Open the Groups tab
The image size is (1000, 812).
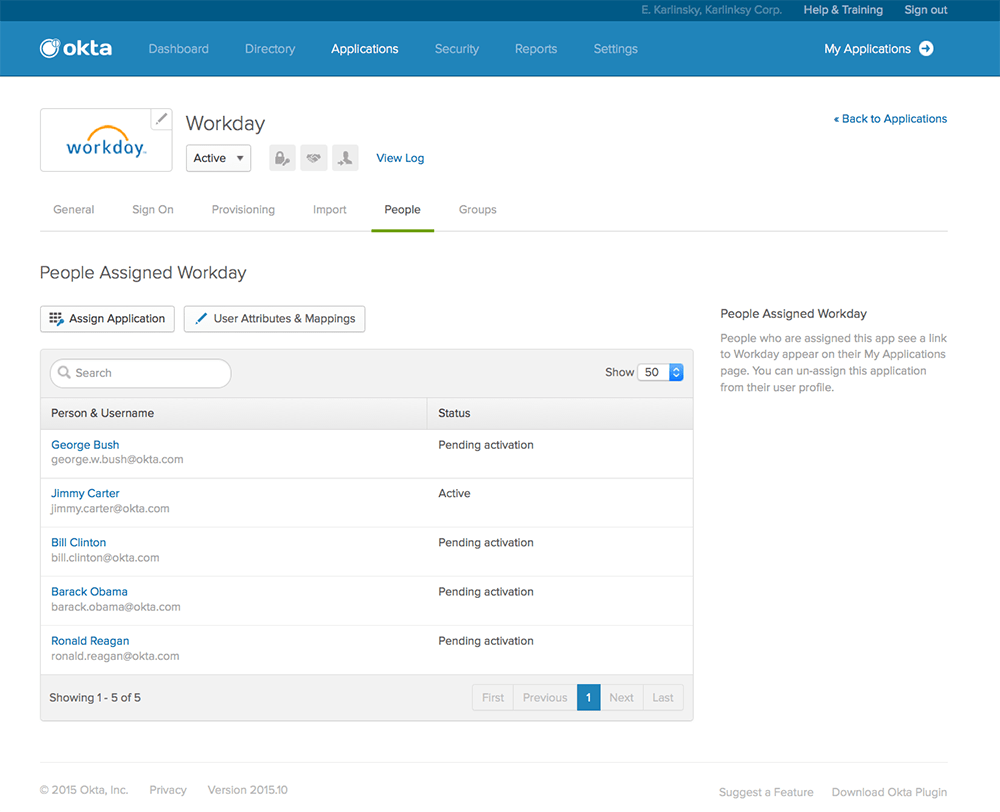pos(477,210)
